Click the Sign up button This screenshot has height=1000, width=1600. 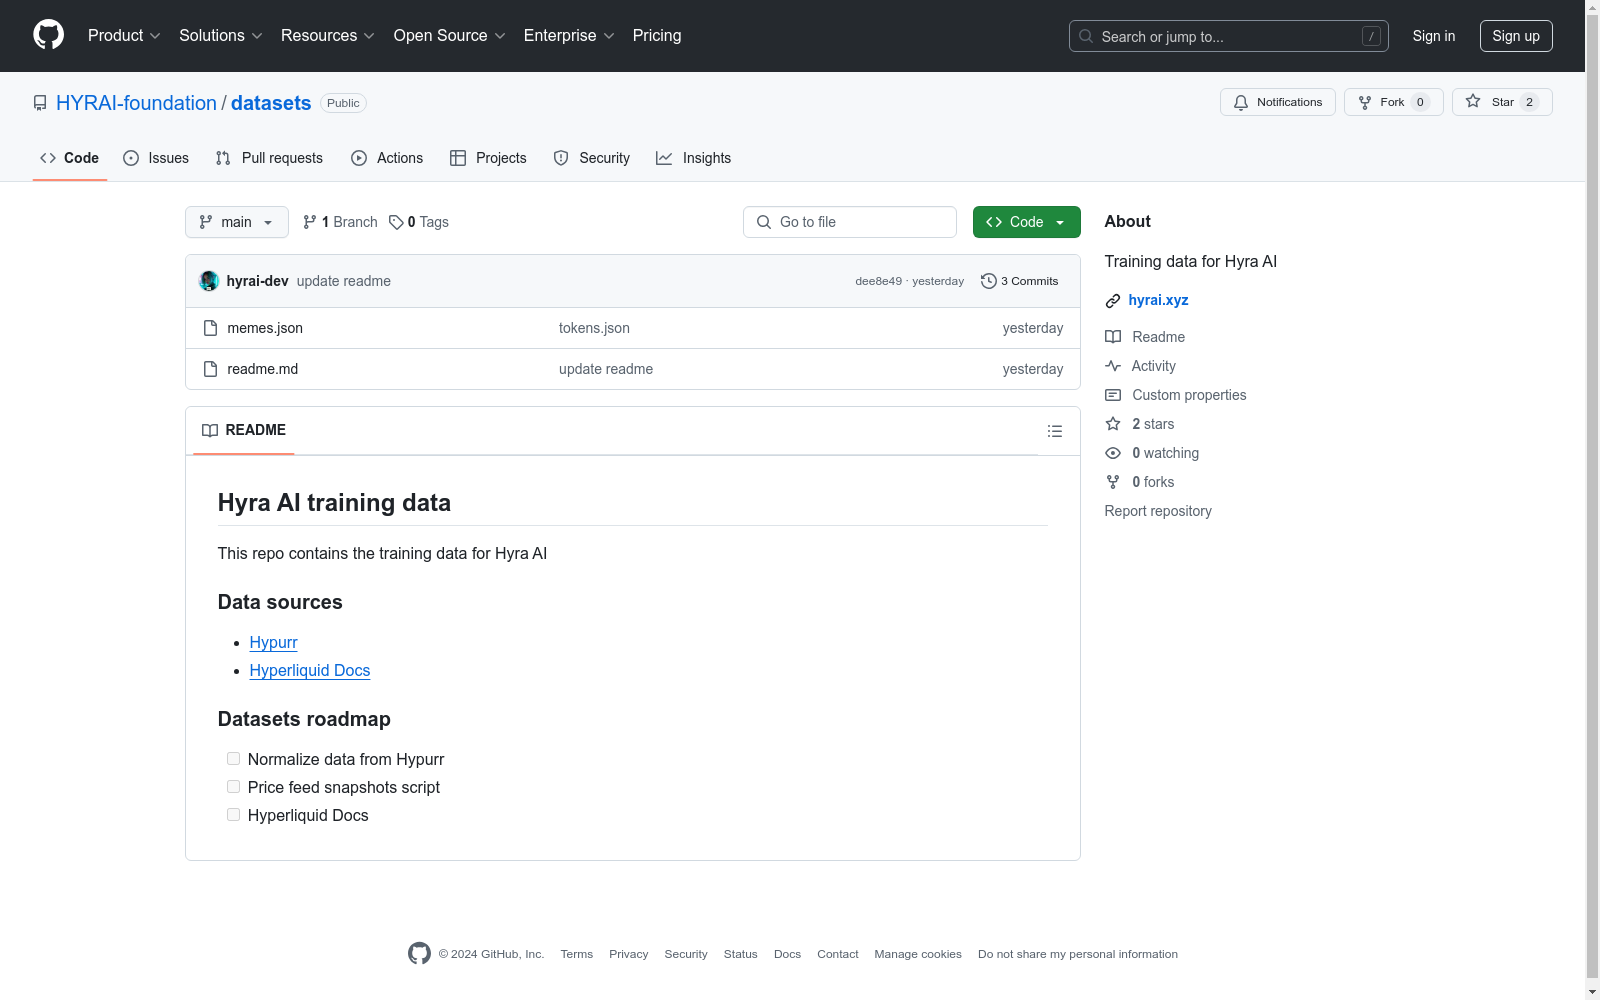pyautogui.click(x=1516, y=36)
